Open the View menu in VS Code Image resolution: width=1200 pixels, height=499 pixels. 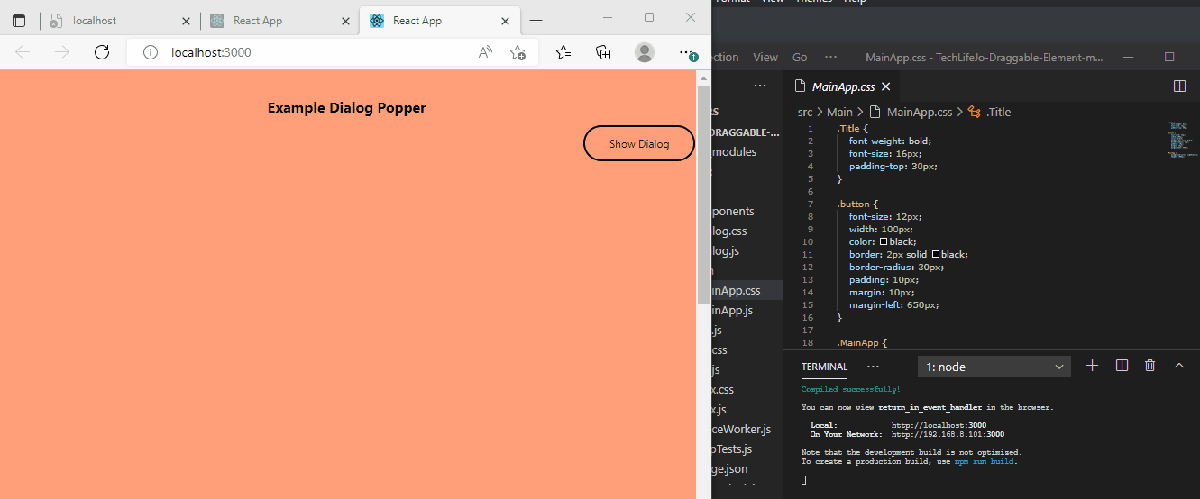tap(765, 57)
